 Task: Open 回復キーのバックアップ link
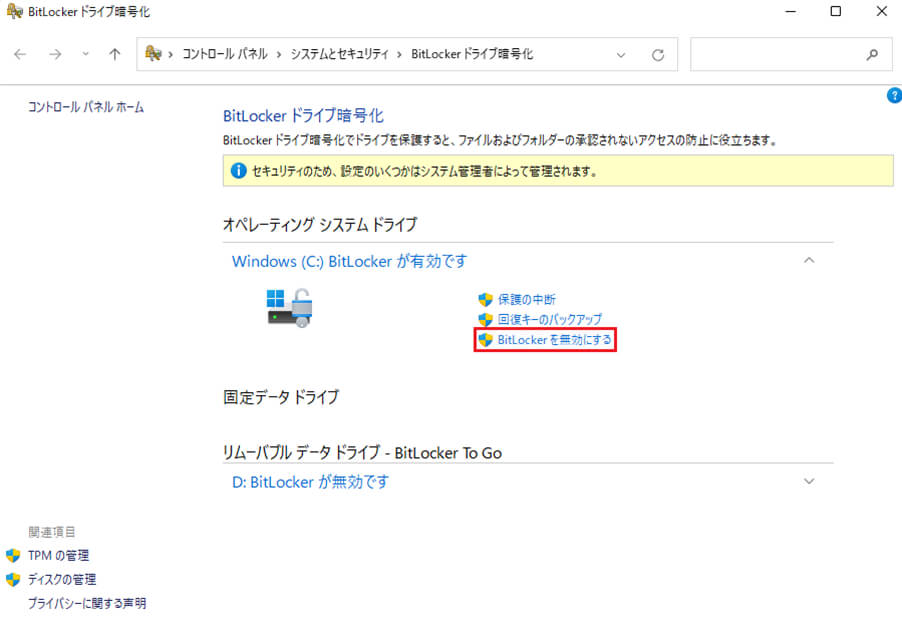pyautogui.click(x=549, y=319)
